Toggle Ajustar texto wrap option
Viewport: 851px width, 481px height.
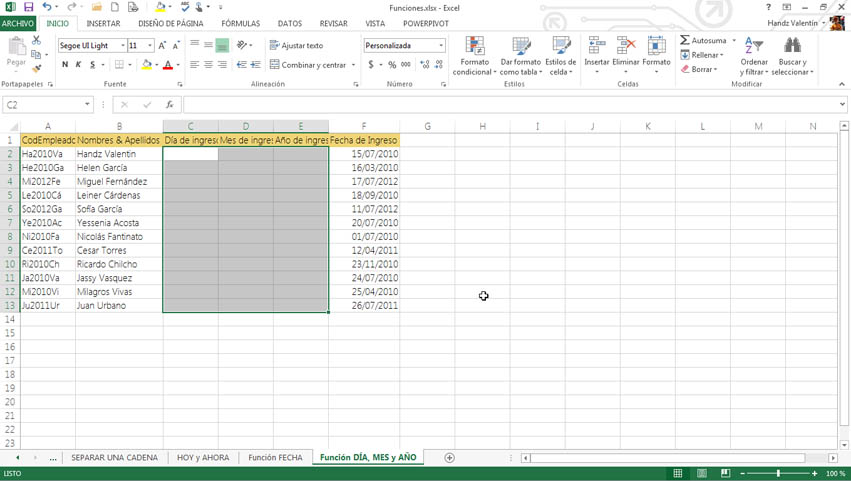click(x=296, y=45)
